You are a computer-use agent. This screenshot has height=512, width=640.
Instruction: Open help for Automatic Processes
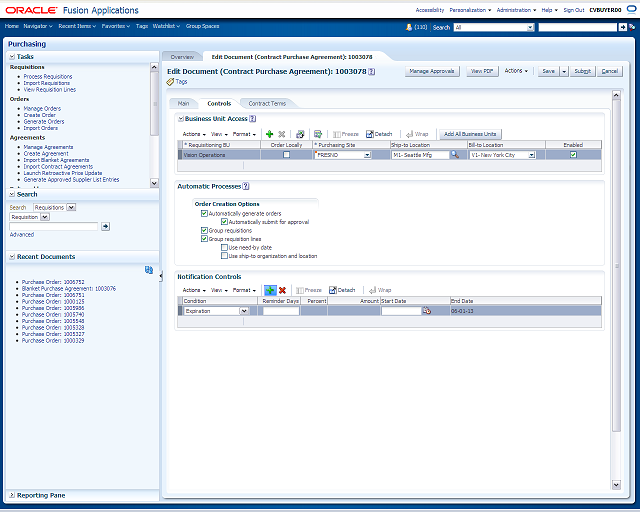coord(246,186)
